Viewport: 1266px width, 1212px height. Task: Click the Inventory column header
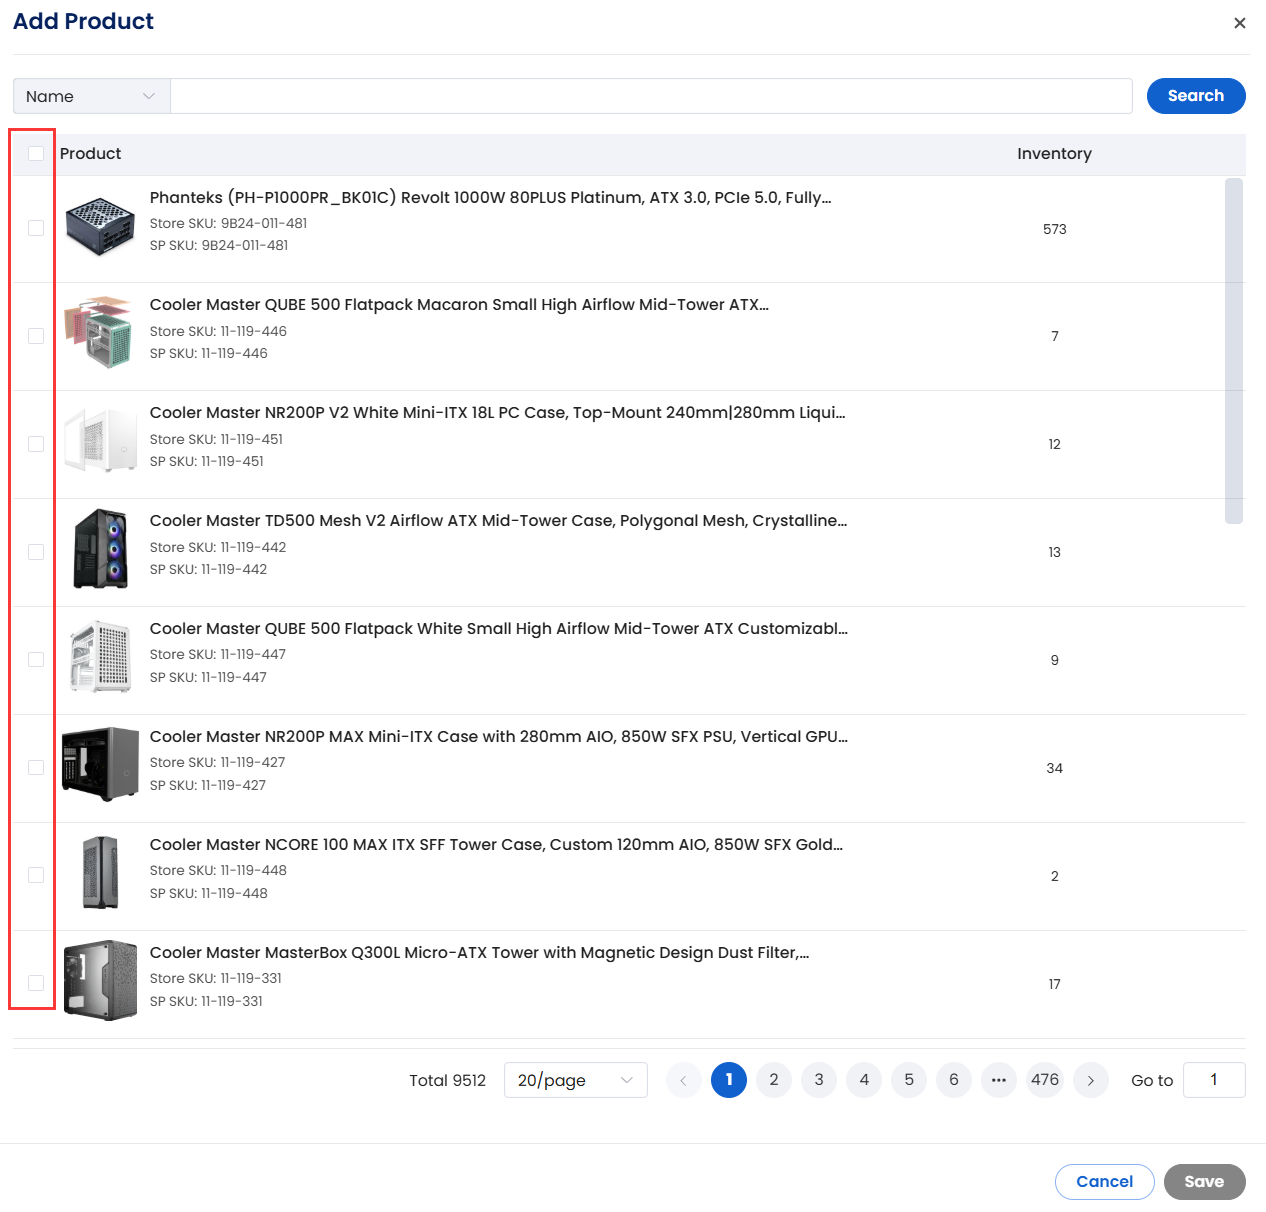point(1054,153)
